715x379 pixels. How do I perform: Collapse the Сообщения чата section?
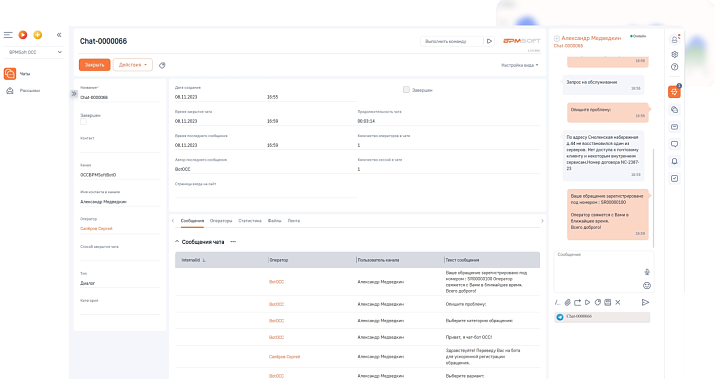[x=177, y=242]
